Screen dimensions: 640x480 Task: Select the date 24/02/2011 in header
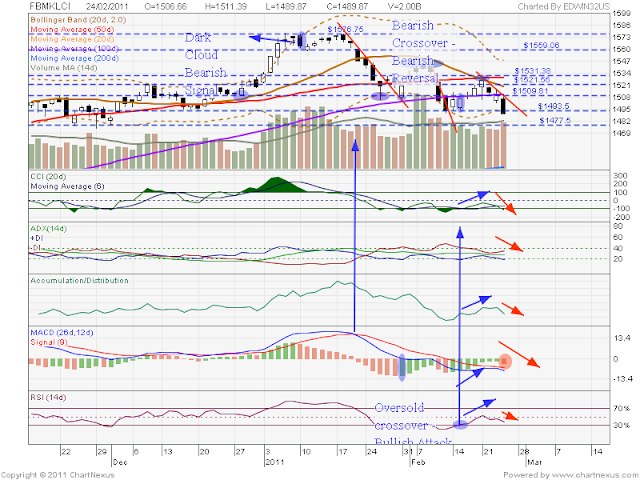click(108, 7)
